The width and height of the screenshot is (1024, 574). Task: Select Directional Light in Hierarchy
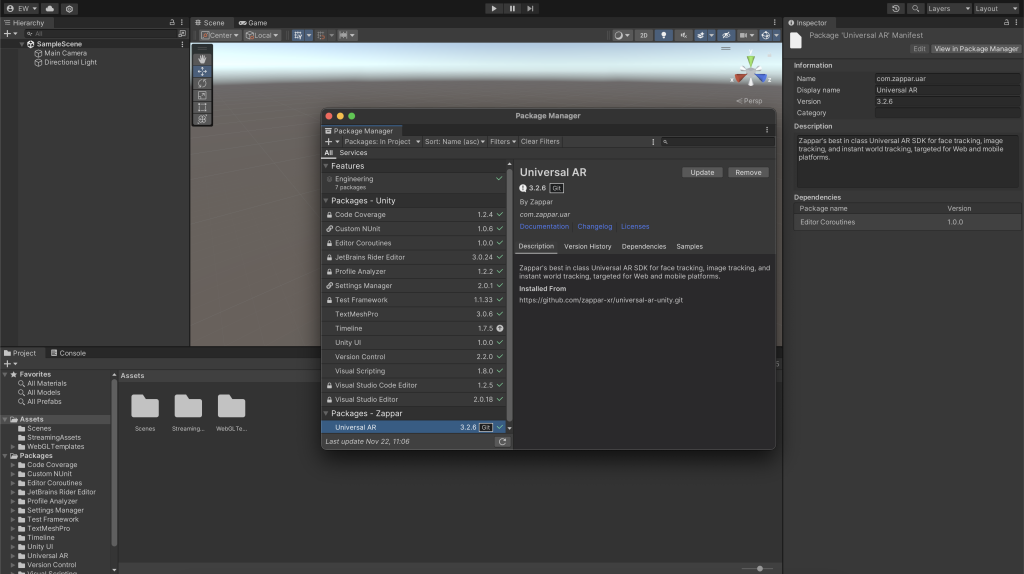pos(70,63)
